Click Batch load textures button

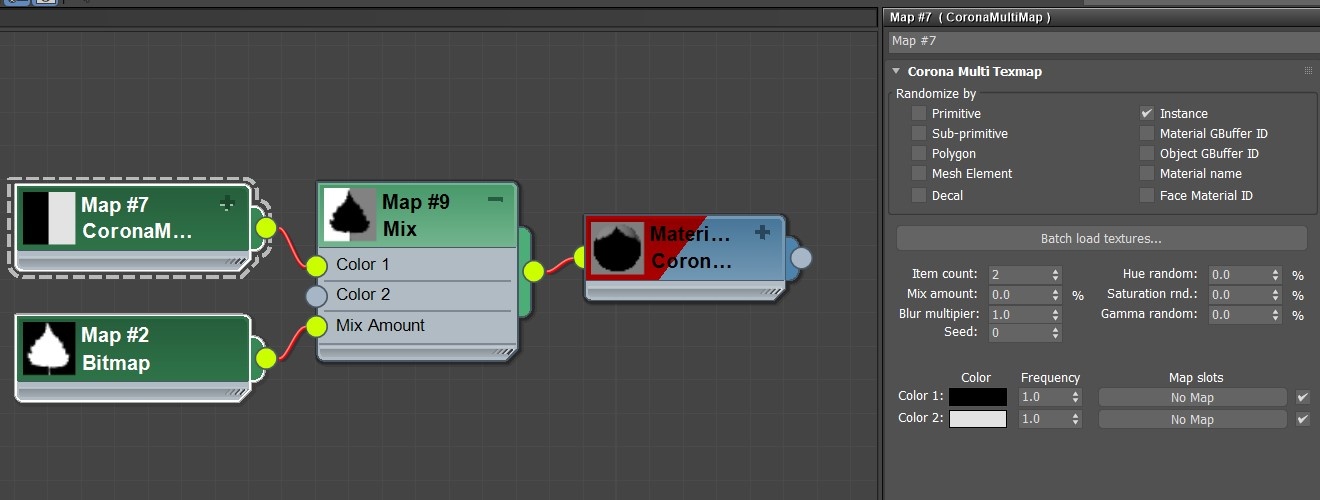pyautogui.click(x=1101, y=239)
